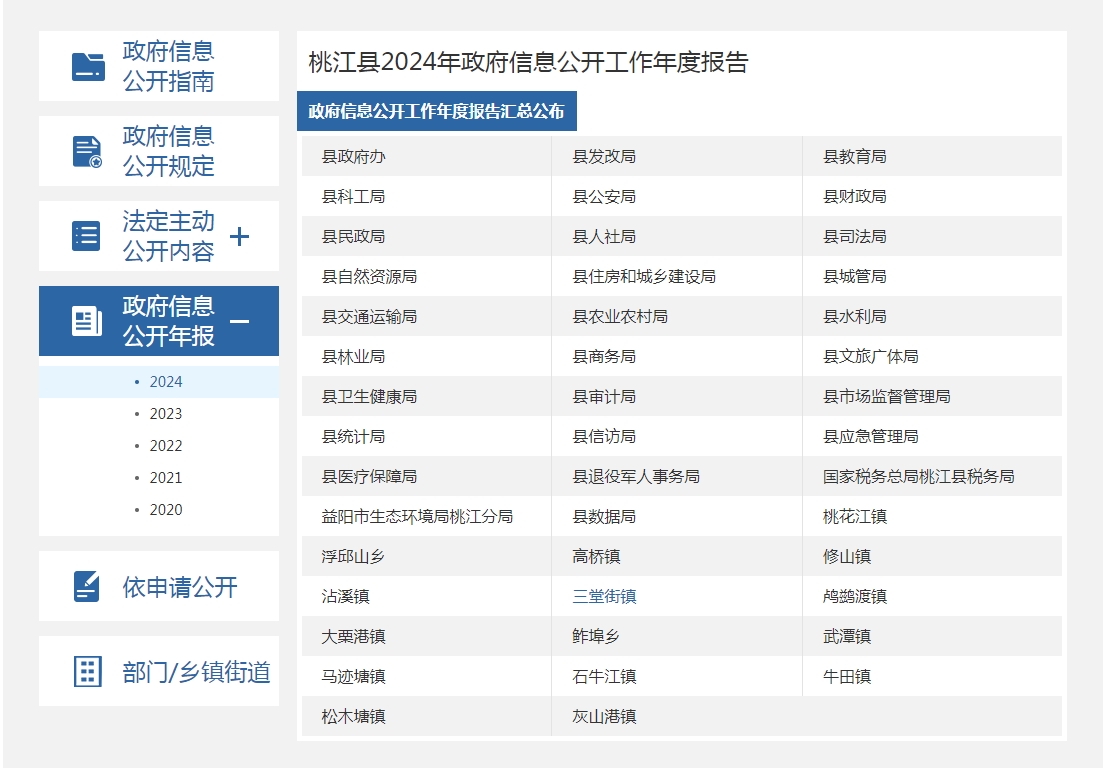The height and width of the screenshot is (768, 1110).
Task: Choose year 2021 in the sidebar
Action: point(166,478)
